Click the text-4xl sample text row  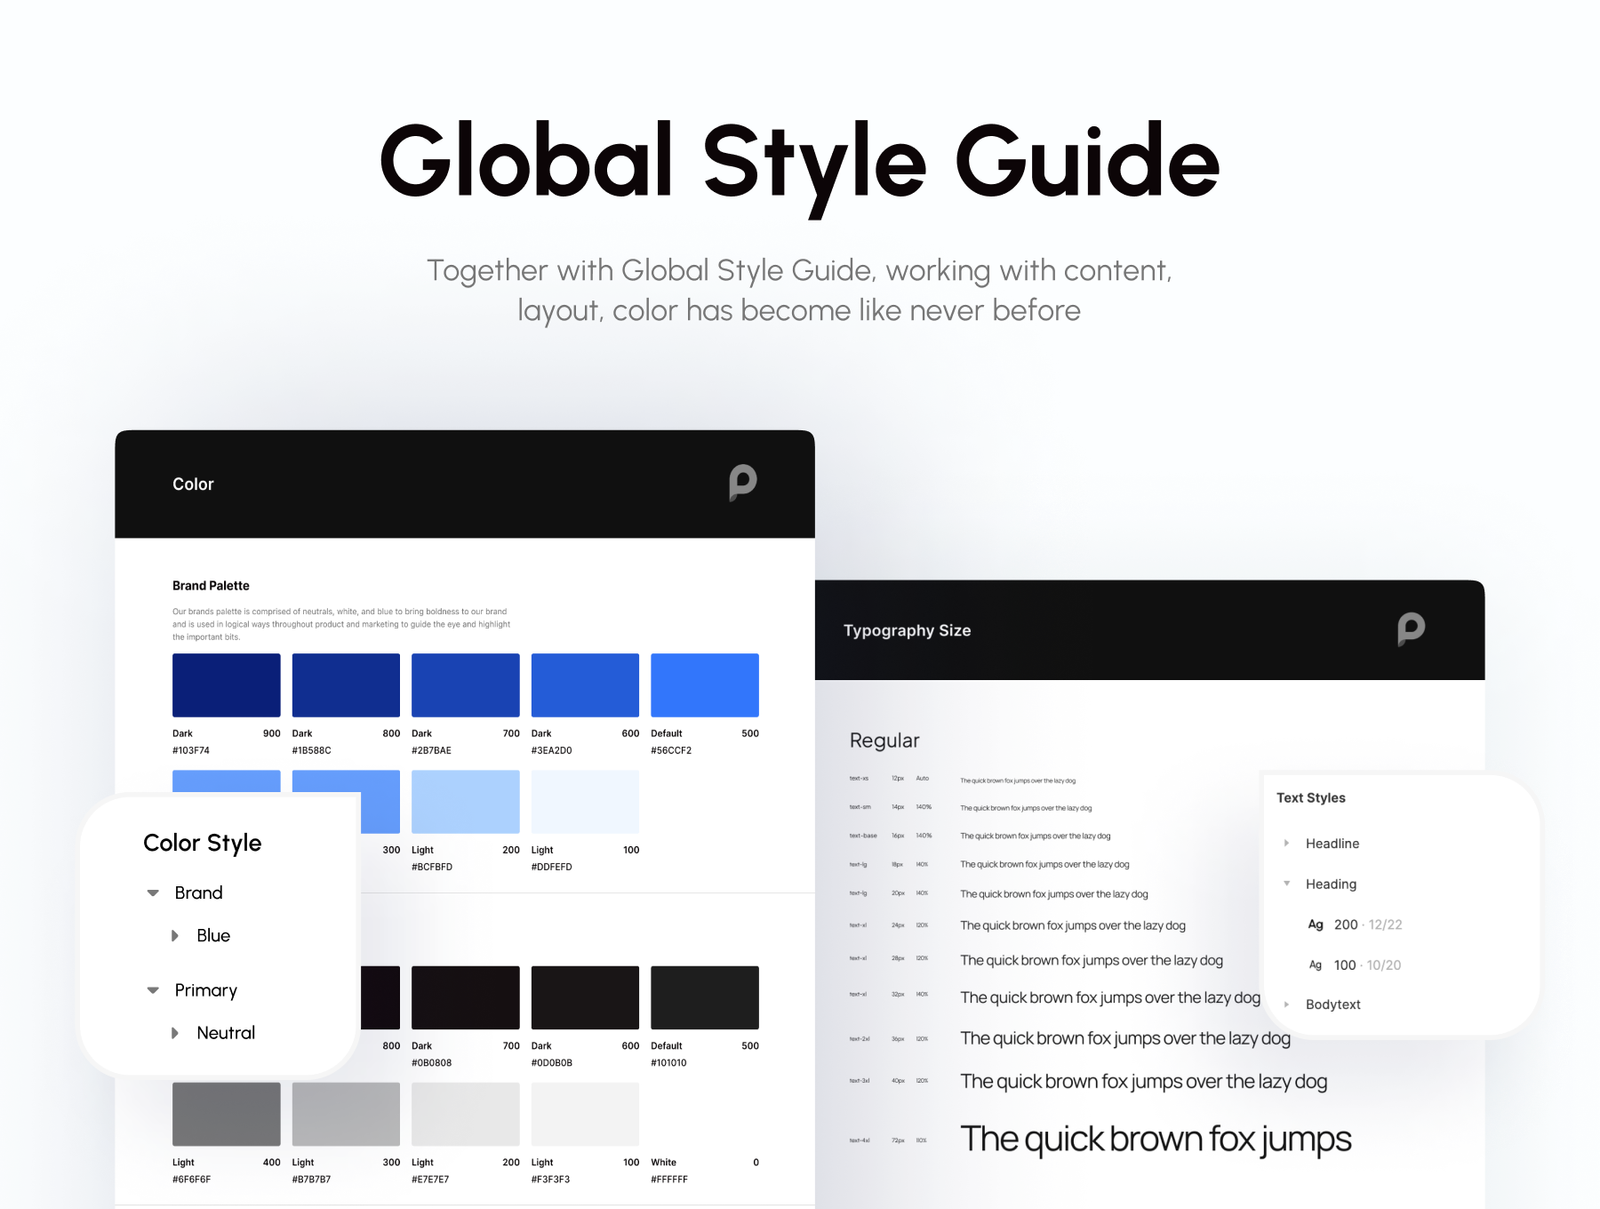point(1155,1138)
